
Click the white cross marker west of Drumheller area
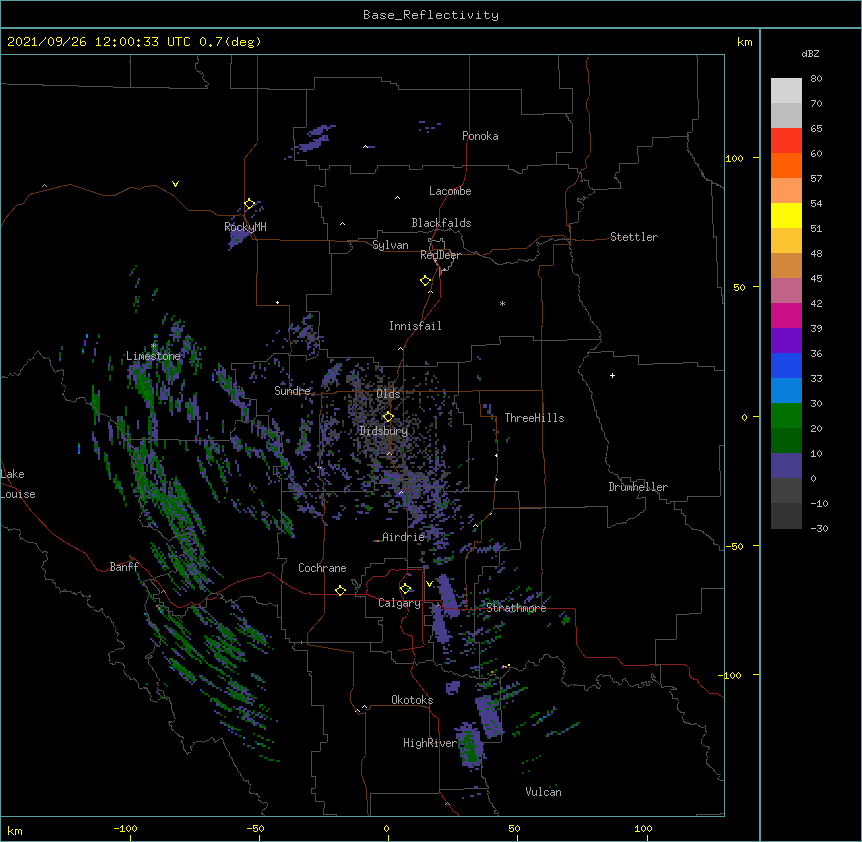pyautogui.click(x=612, y=375)
